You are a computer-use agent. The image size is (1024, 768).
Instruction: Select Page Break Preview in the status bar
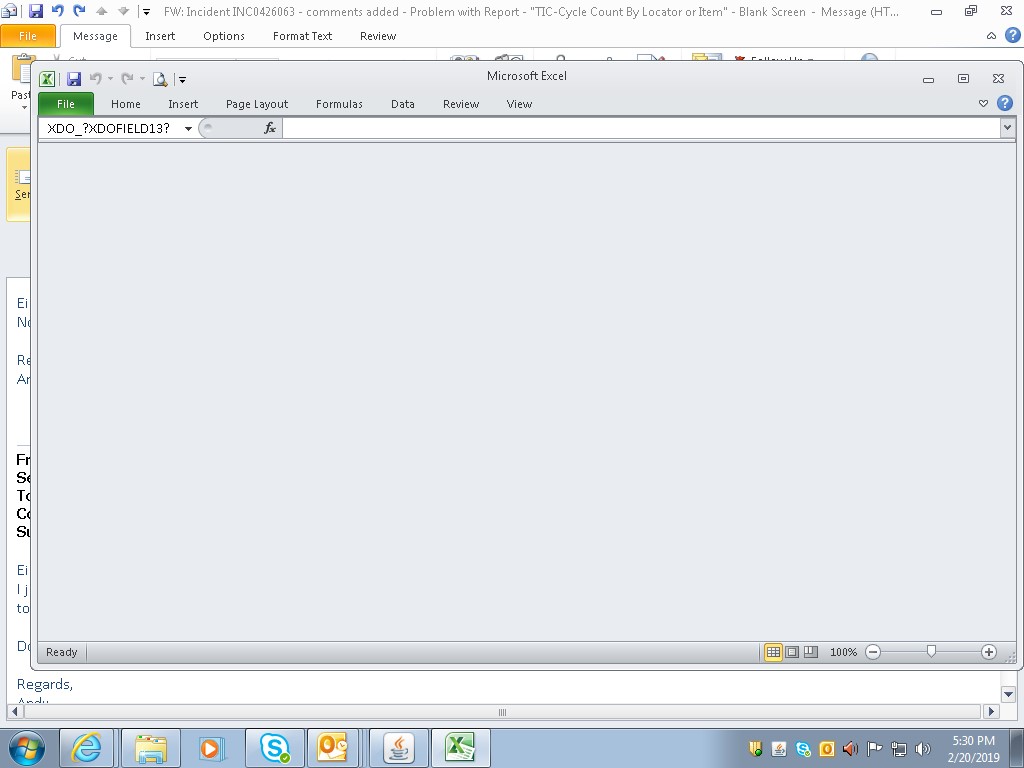[808, 651]
